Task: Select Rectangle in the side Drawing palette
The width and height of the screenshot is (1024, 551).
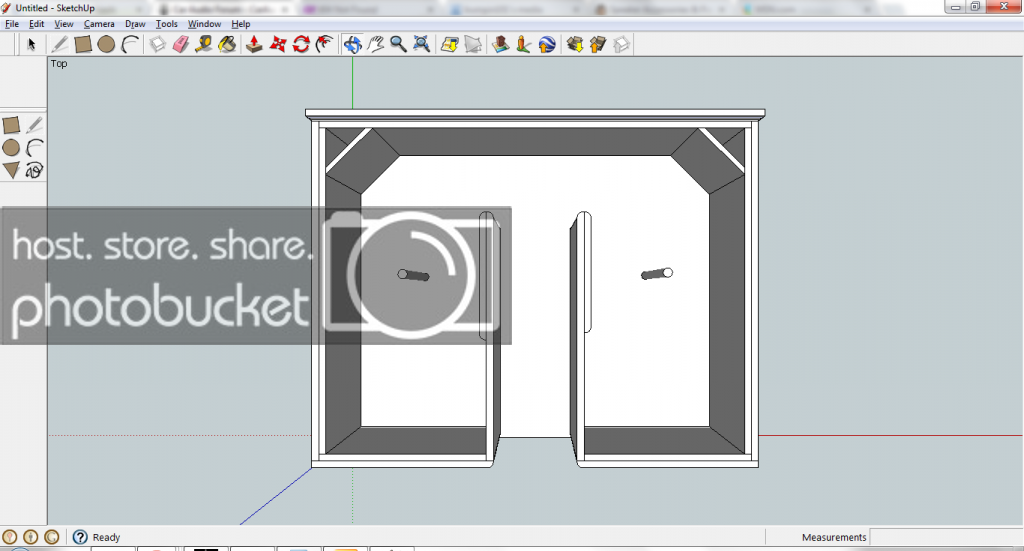Action: click(x=11, y=125)
